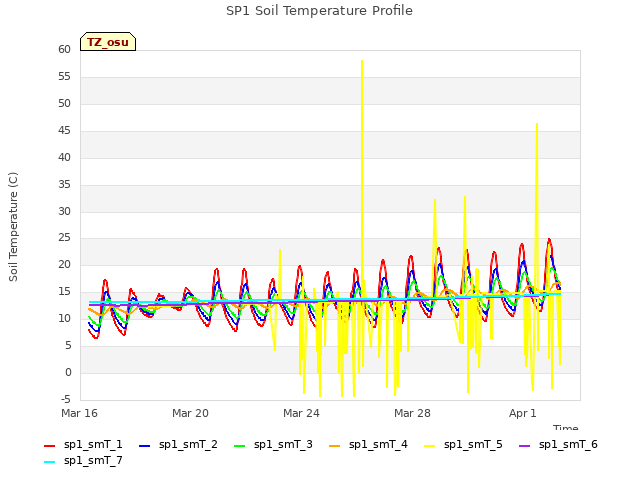Screen dimensions: 640x480
Task: Click the chart title SP1 Soil Temperature Profile
Action: pos(319,11)
